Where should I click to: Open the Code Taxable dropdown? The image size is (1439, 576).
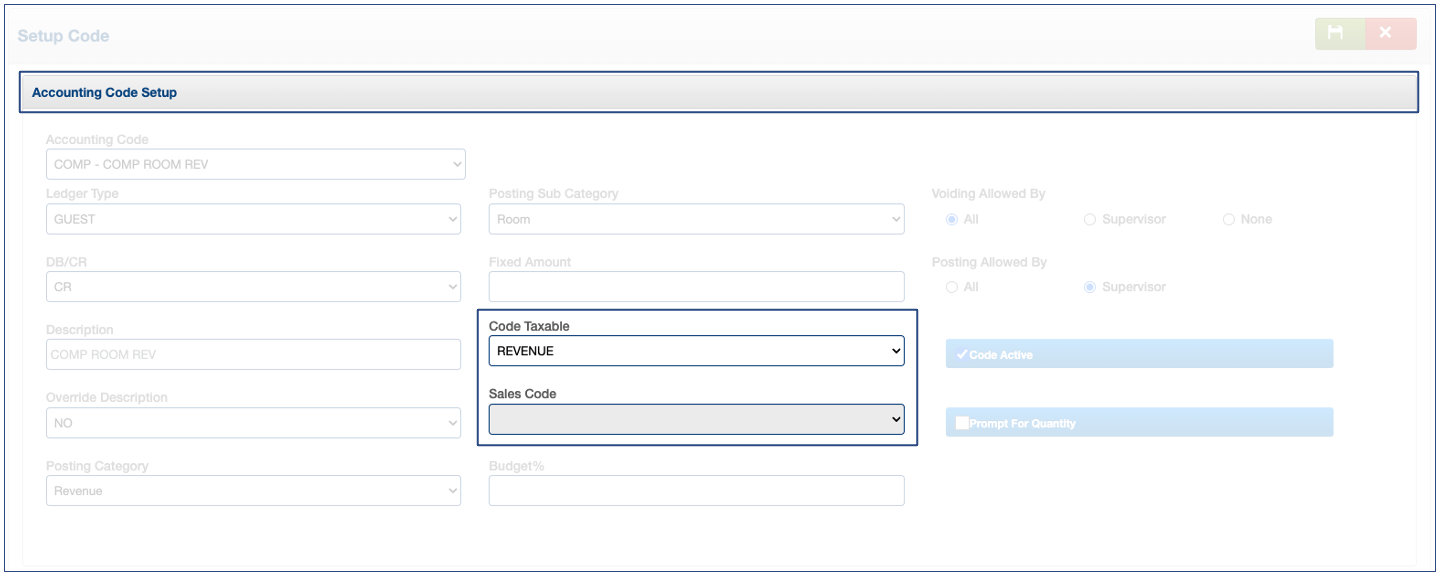tap(696, 351)
